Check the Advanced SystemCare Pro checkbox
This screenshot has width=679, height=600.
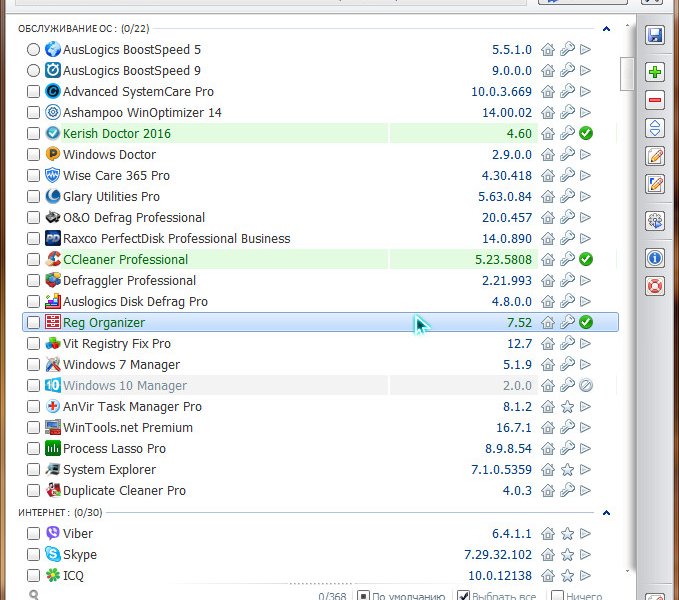[x=33, y=91]
